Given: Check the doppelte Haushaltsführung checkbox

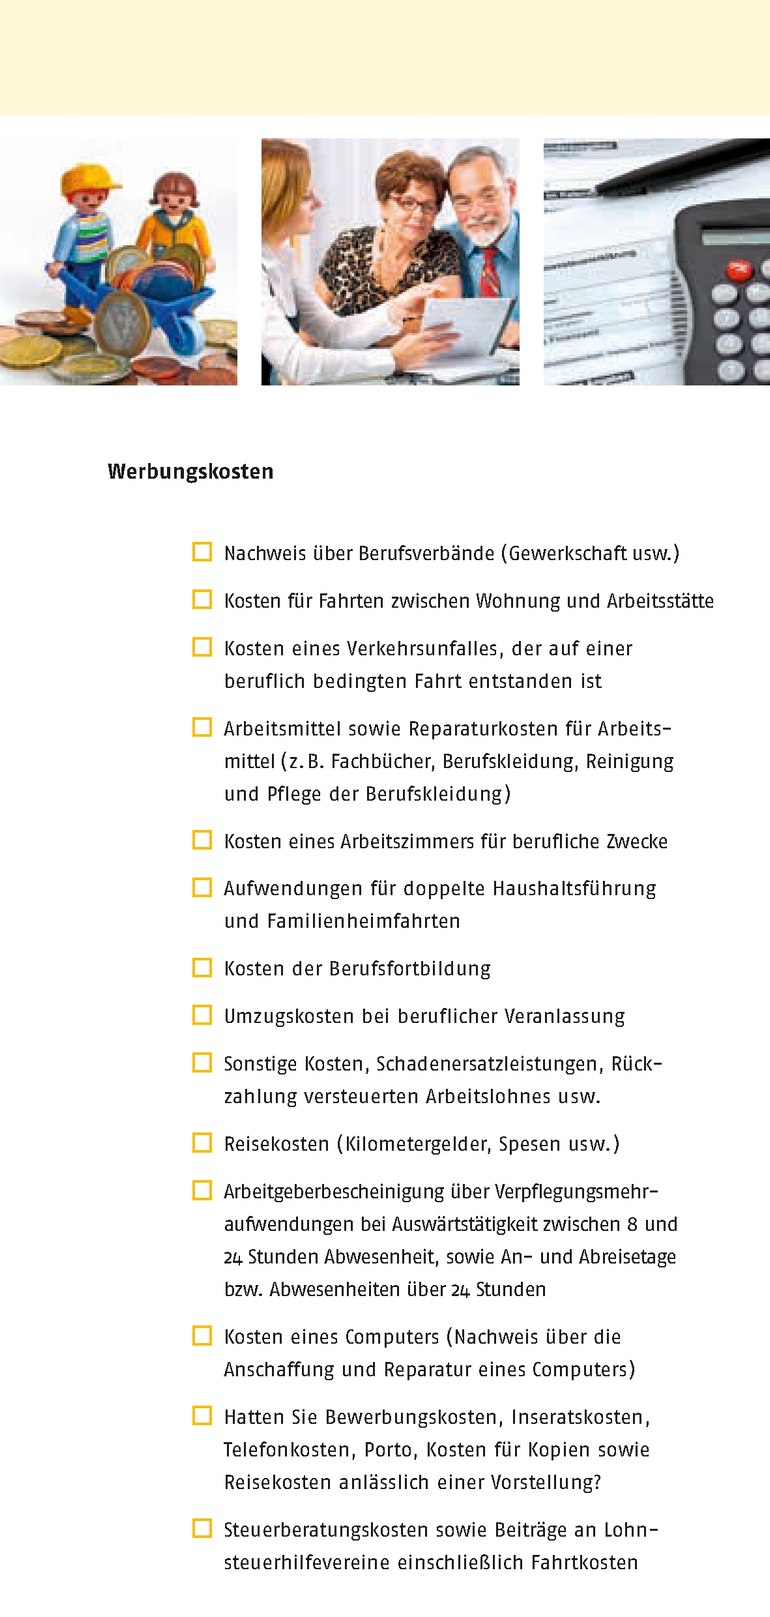Looking at the screenshot, I should click(x=202, y=887).
